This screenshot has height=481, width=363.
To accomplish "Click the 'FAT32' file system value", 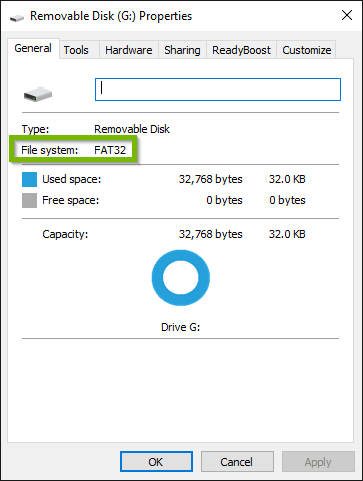I will [110, 150].
